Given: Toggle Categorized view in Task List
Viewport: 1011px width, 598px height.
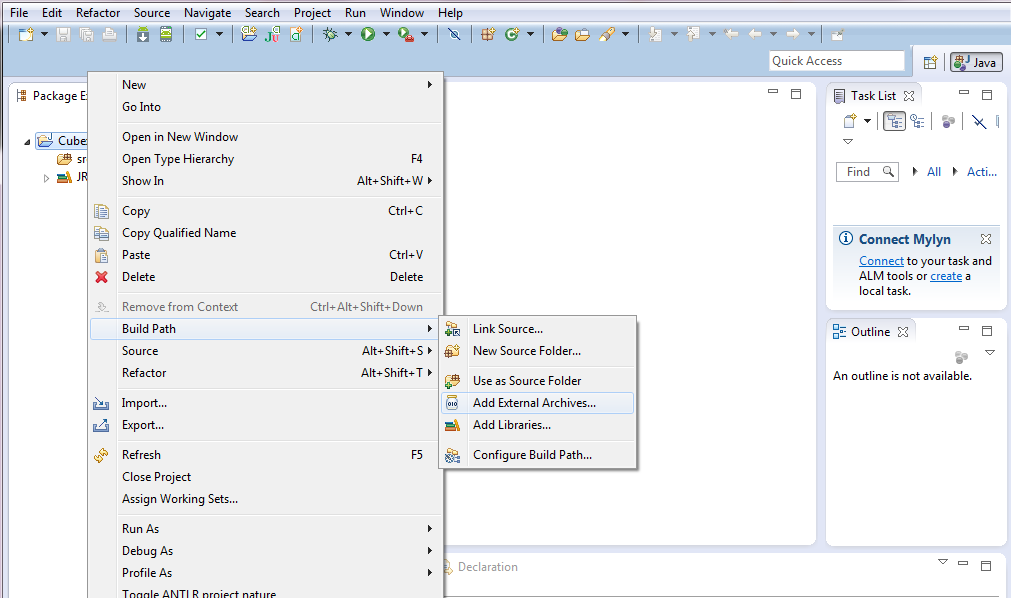Looking at the screenshot, I should [x=894, y=121].
